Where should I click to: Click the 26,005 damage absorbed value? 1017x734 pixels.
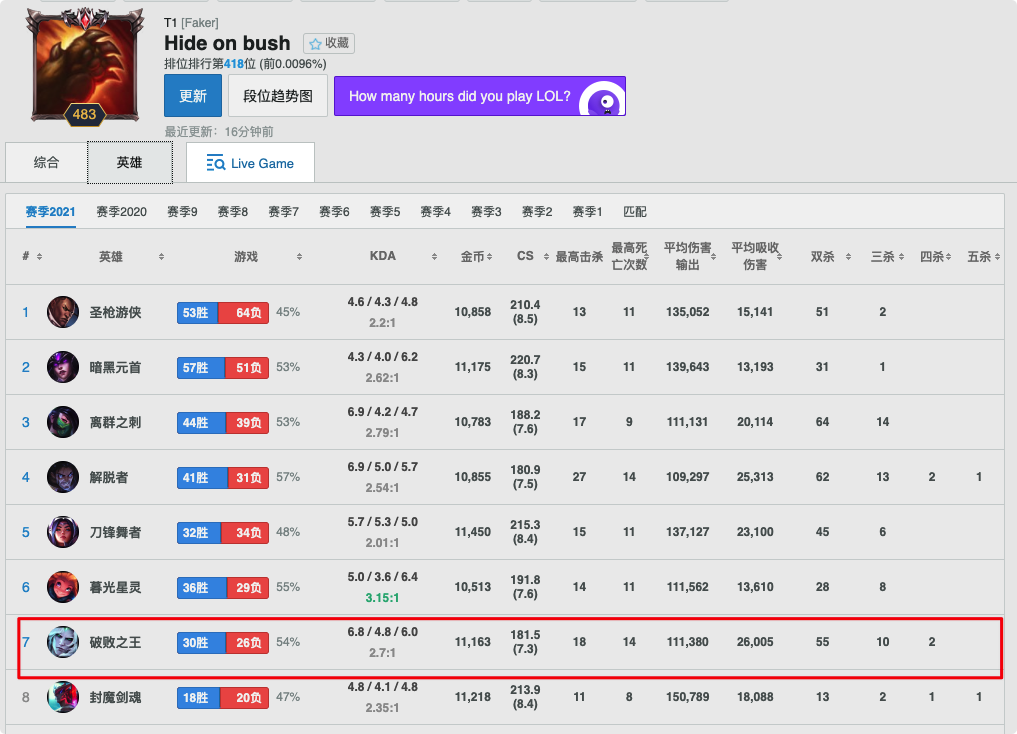tap(755, 642)
